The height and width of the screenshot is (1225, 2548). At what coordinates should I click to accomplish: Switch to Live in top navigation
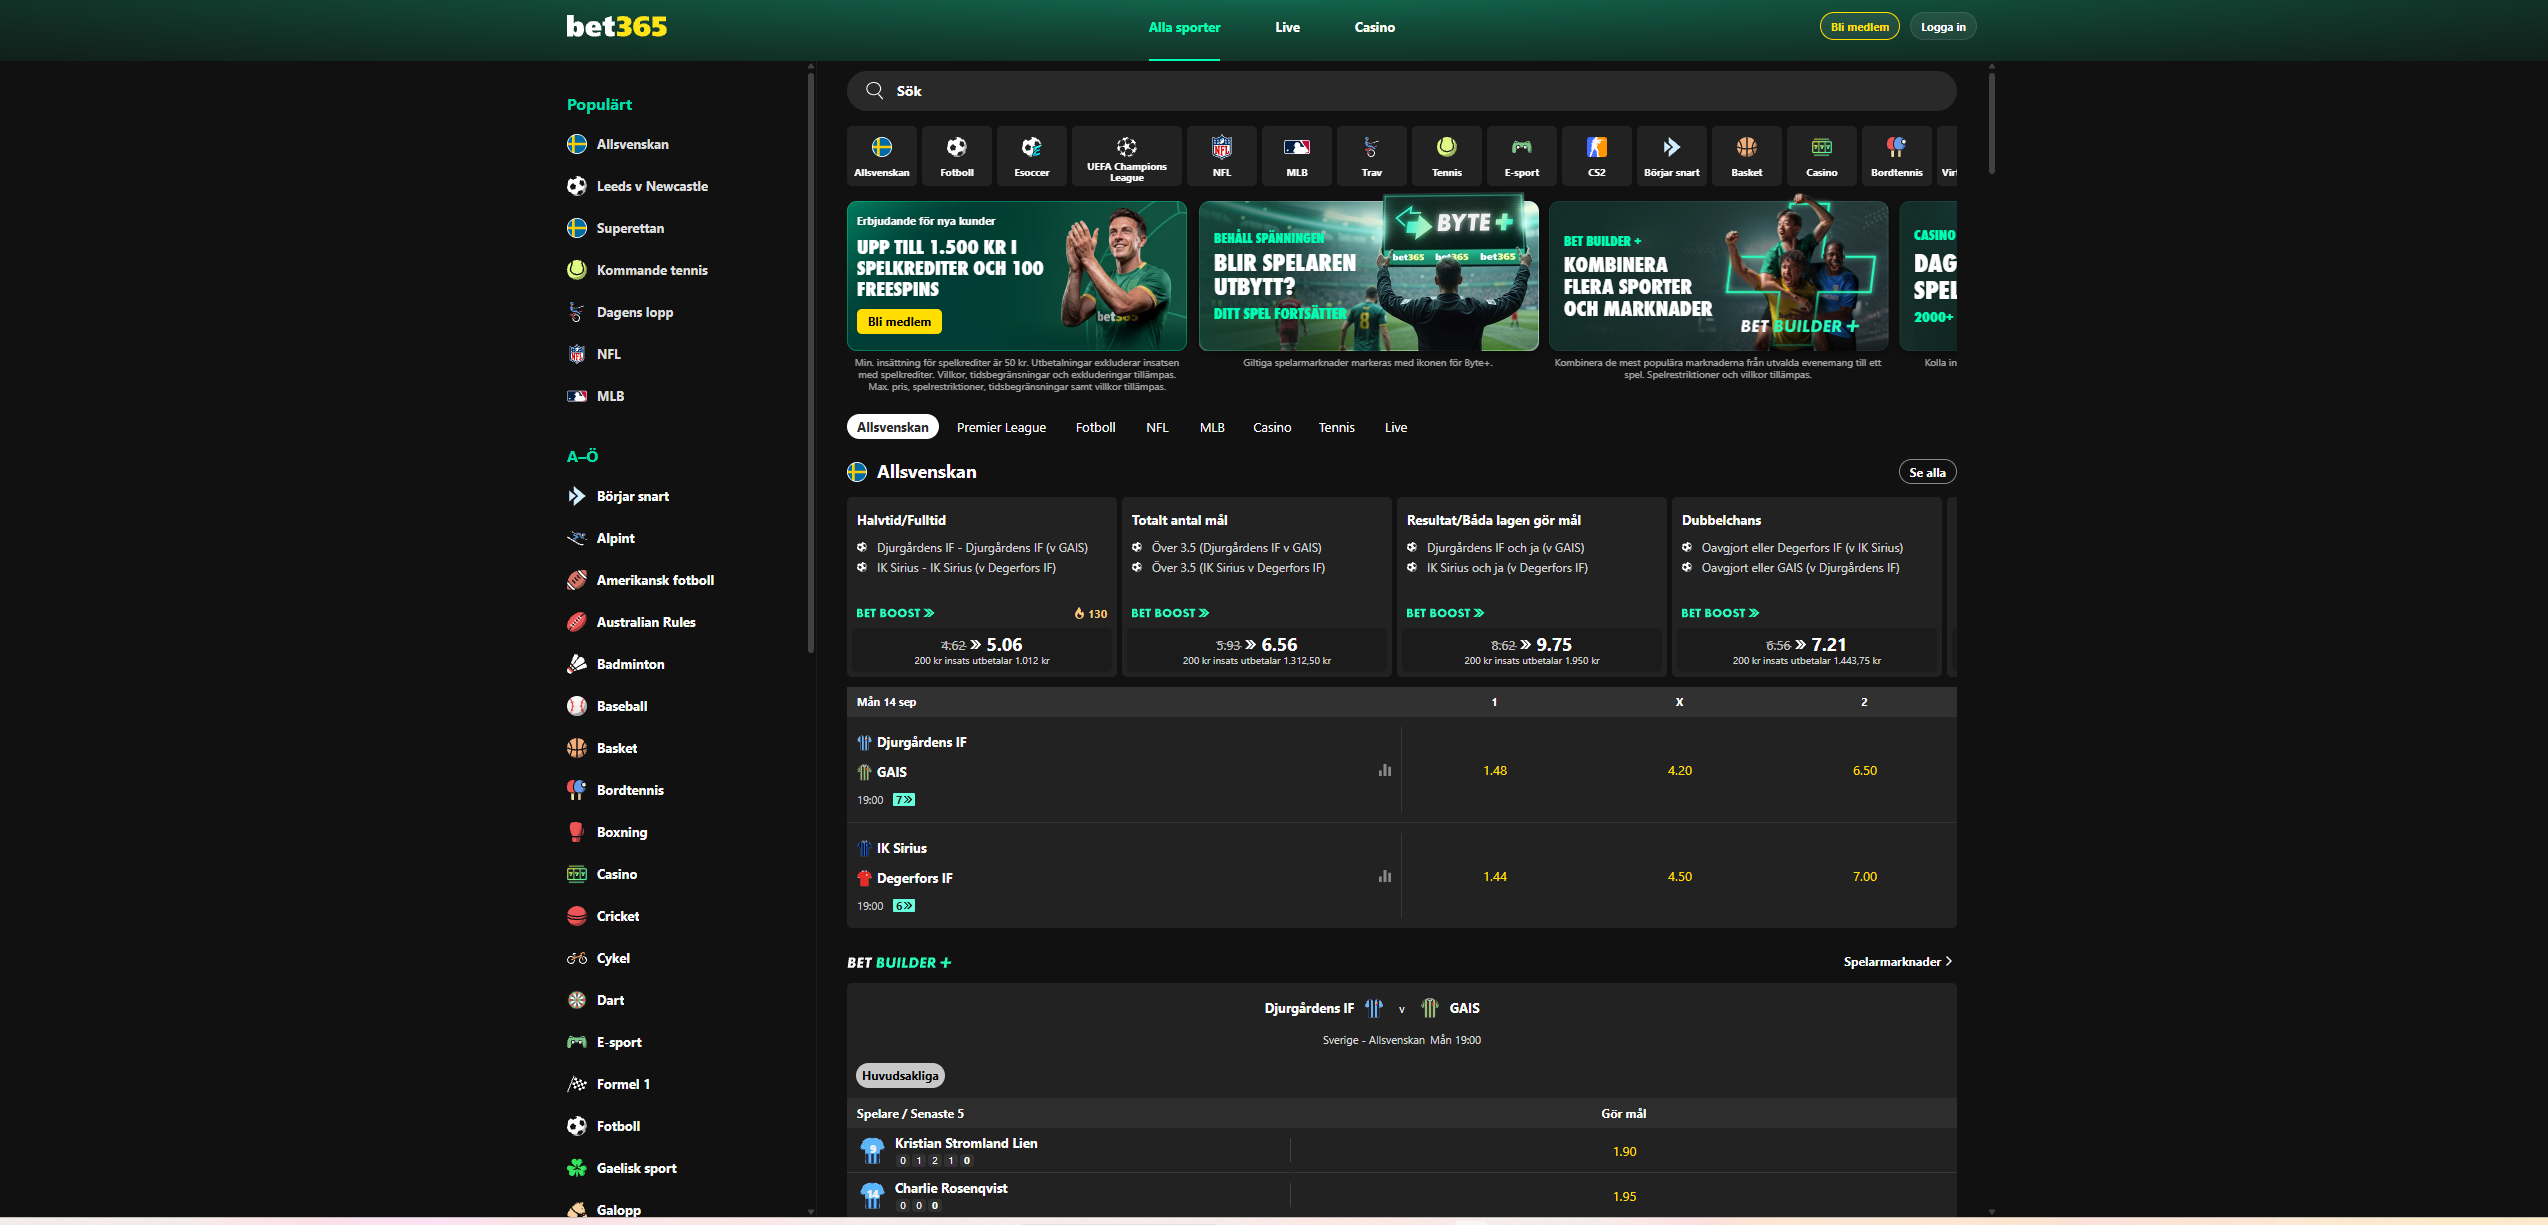click(x=1287, y=28)
